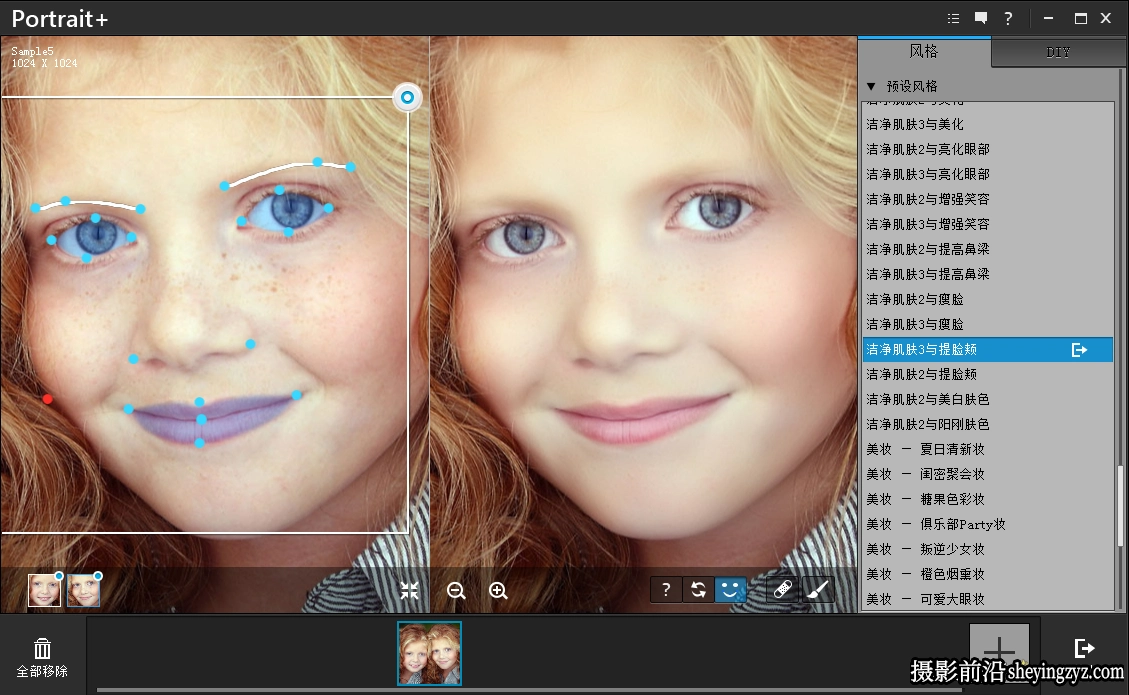This screenshot has width=1129, height=695.
Task: Choose preset 洁净肌肤3与亮化眼部
Action: click(x=988, y=174)
